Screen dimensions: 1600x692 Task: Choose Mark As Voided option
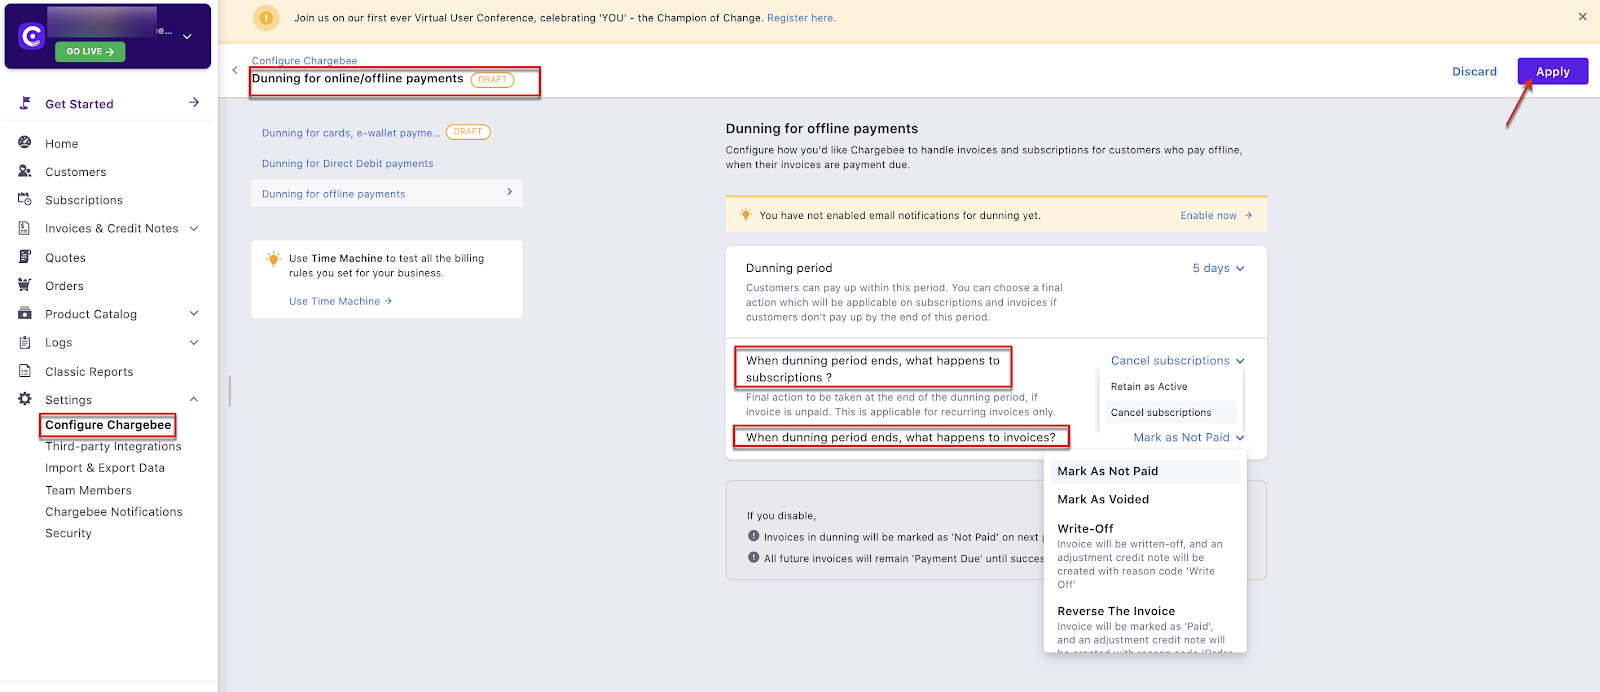[1103, 499]
